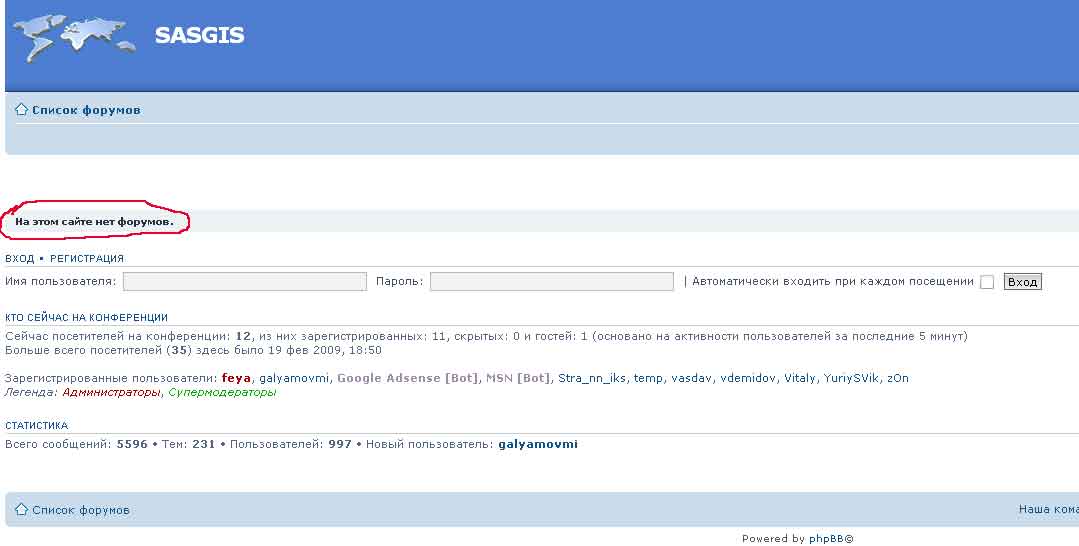Open the phpBB link in footer
This screenshot has height=546, width=1079.
(x=826, y=539)
